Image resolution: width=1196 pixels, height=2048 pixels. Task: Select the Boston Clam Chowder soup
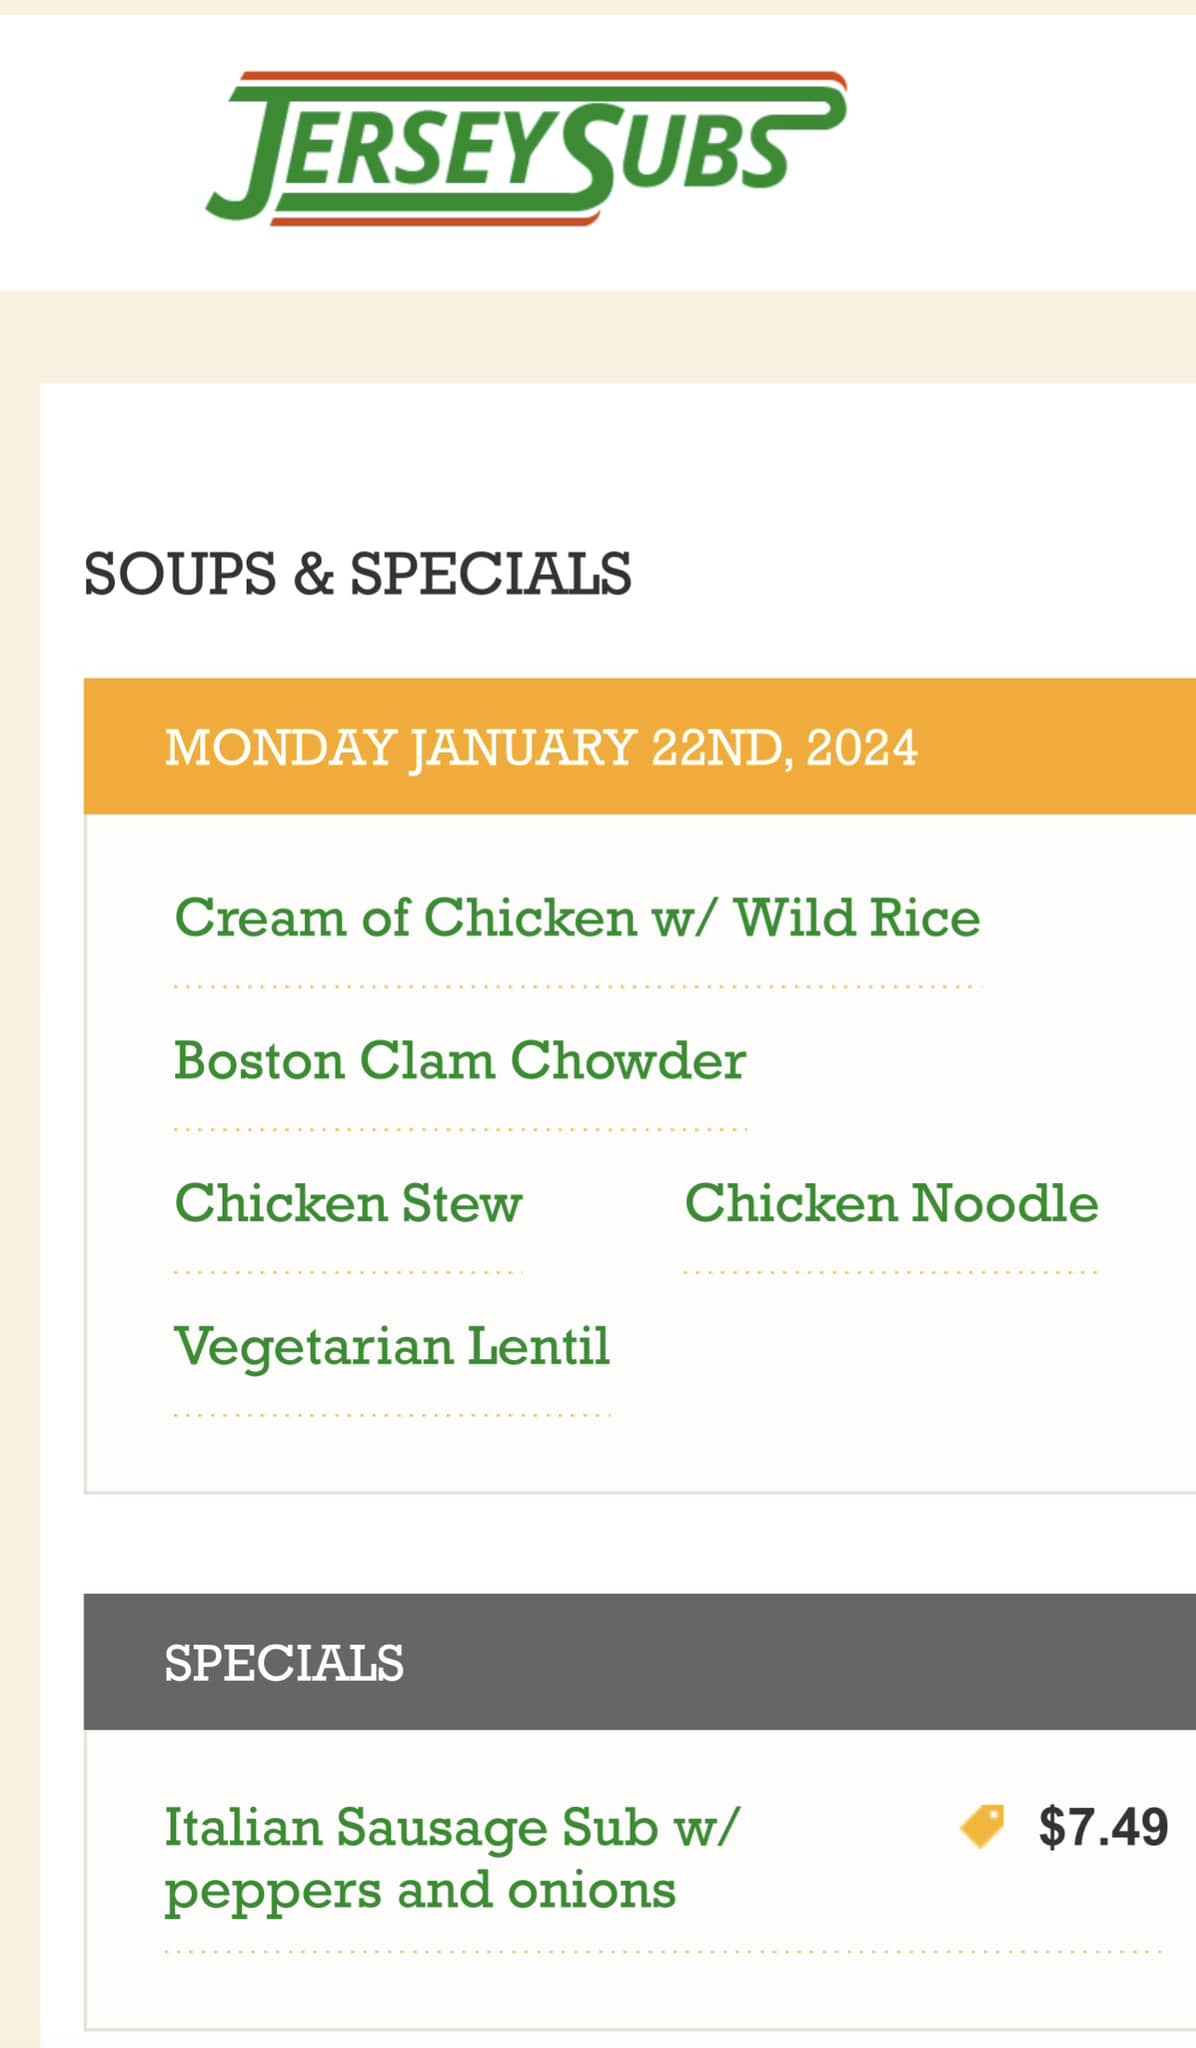point(460,1060)
